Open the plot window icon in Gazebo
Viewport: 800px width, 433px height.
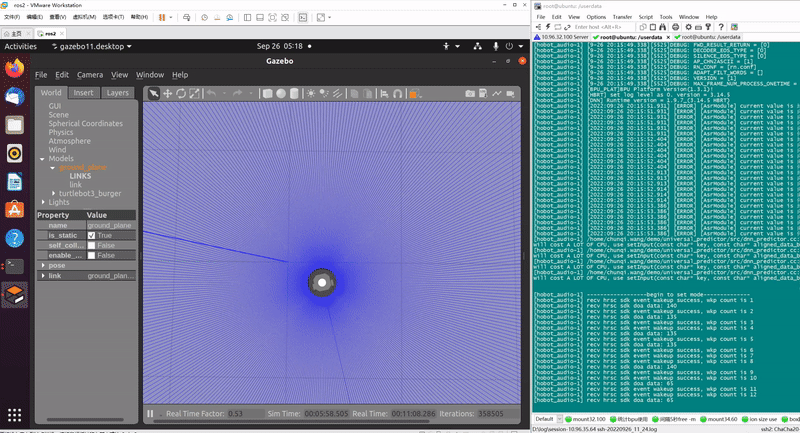point(497,93)
